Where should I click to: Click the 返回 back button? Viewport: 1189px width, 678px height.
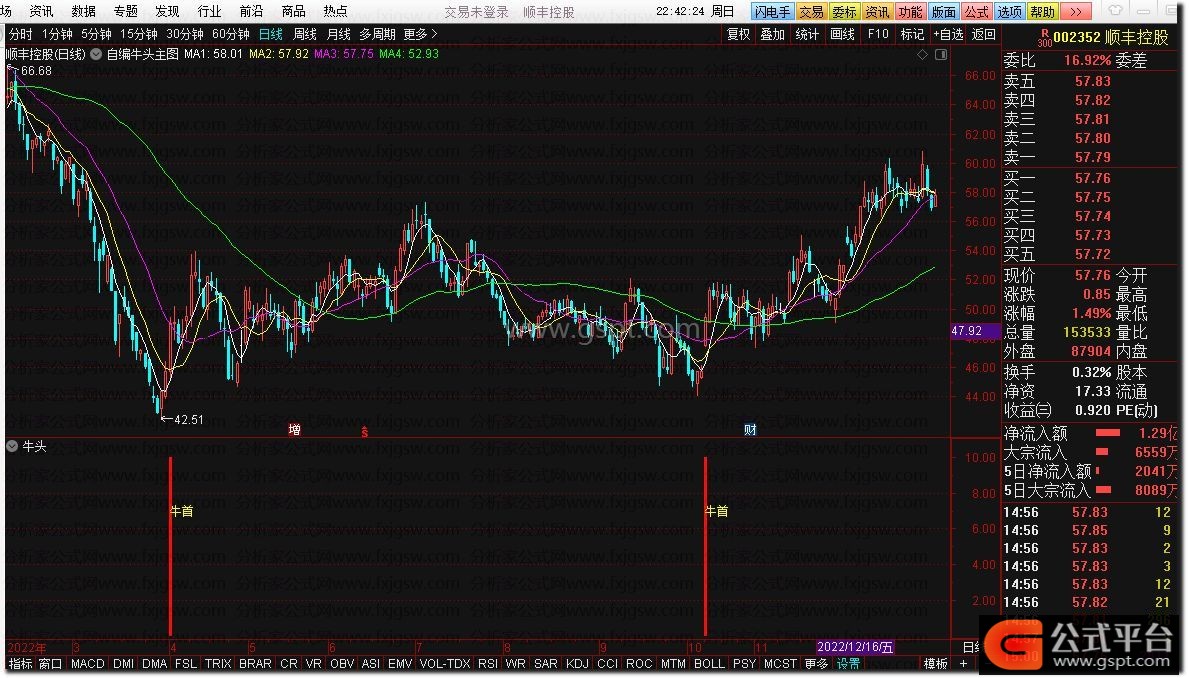click(x=984, y=34)
